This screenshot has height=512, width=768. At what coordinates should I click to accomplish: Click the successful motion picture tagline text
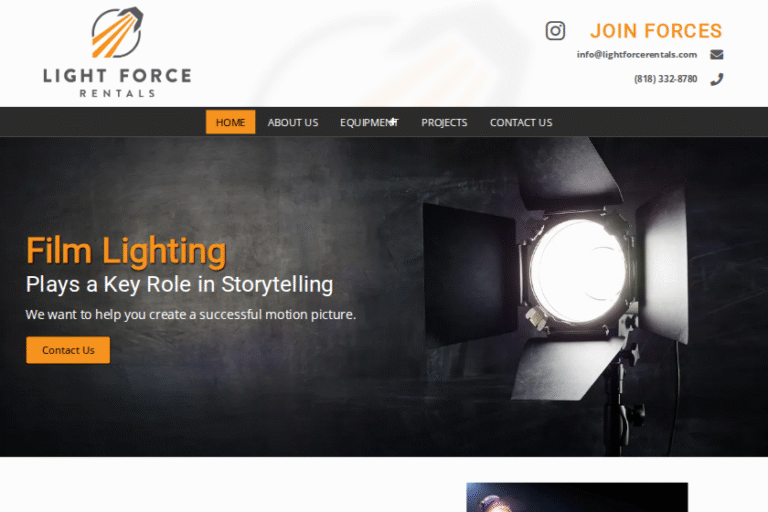[191, 315]
